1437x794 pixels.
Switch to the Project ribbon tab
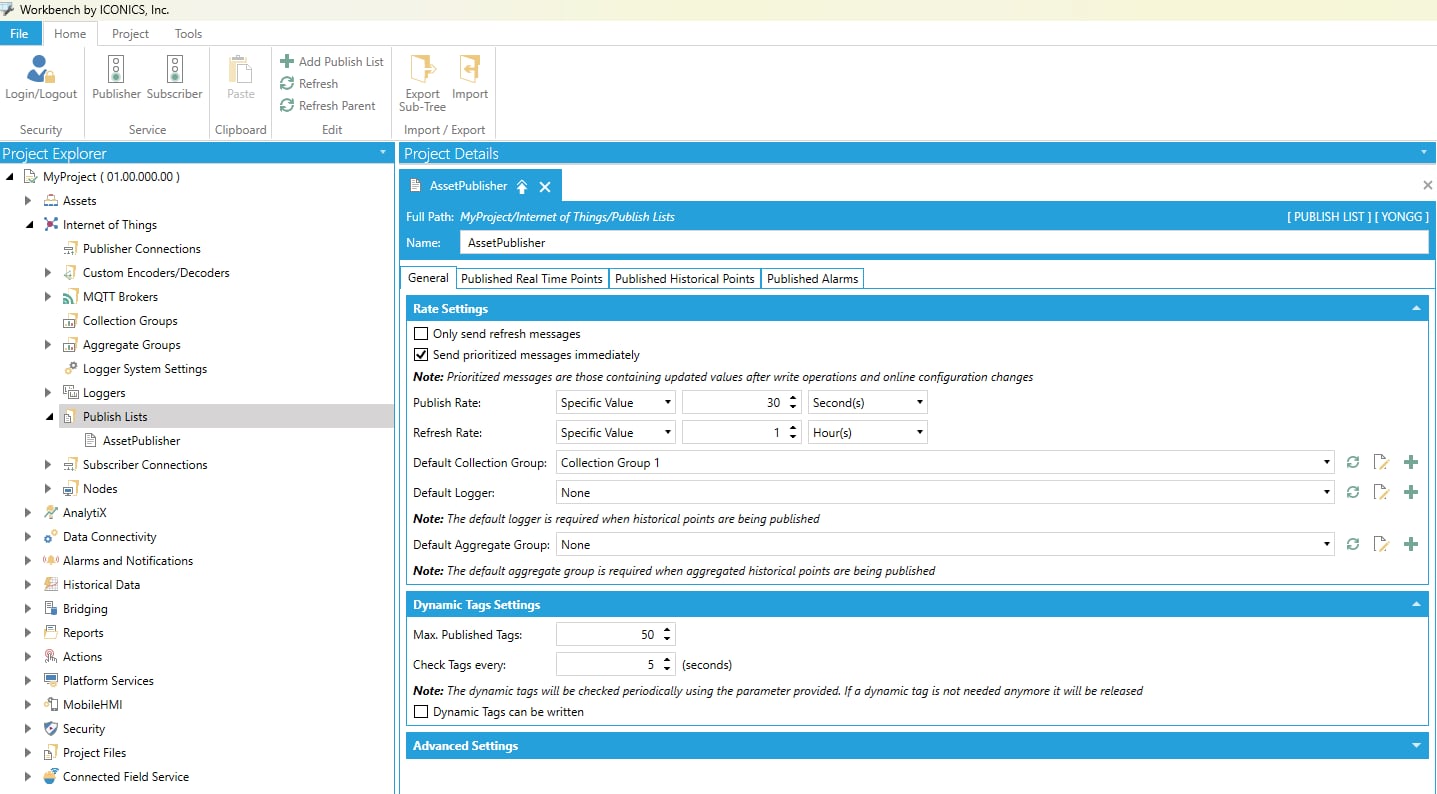[x=130, y=33]
